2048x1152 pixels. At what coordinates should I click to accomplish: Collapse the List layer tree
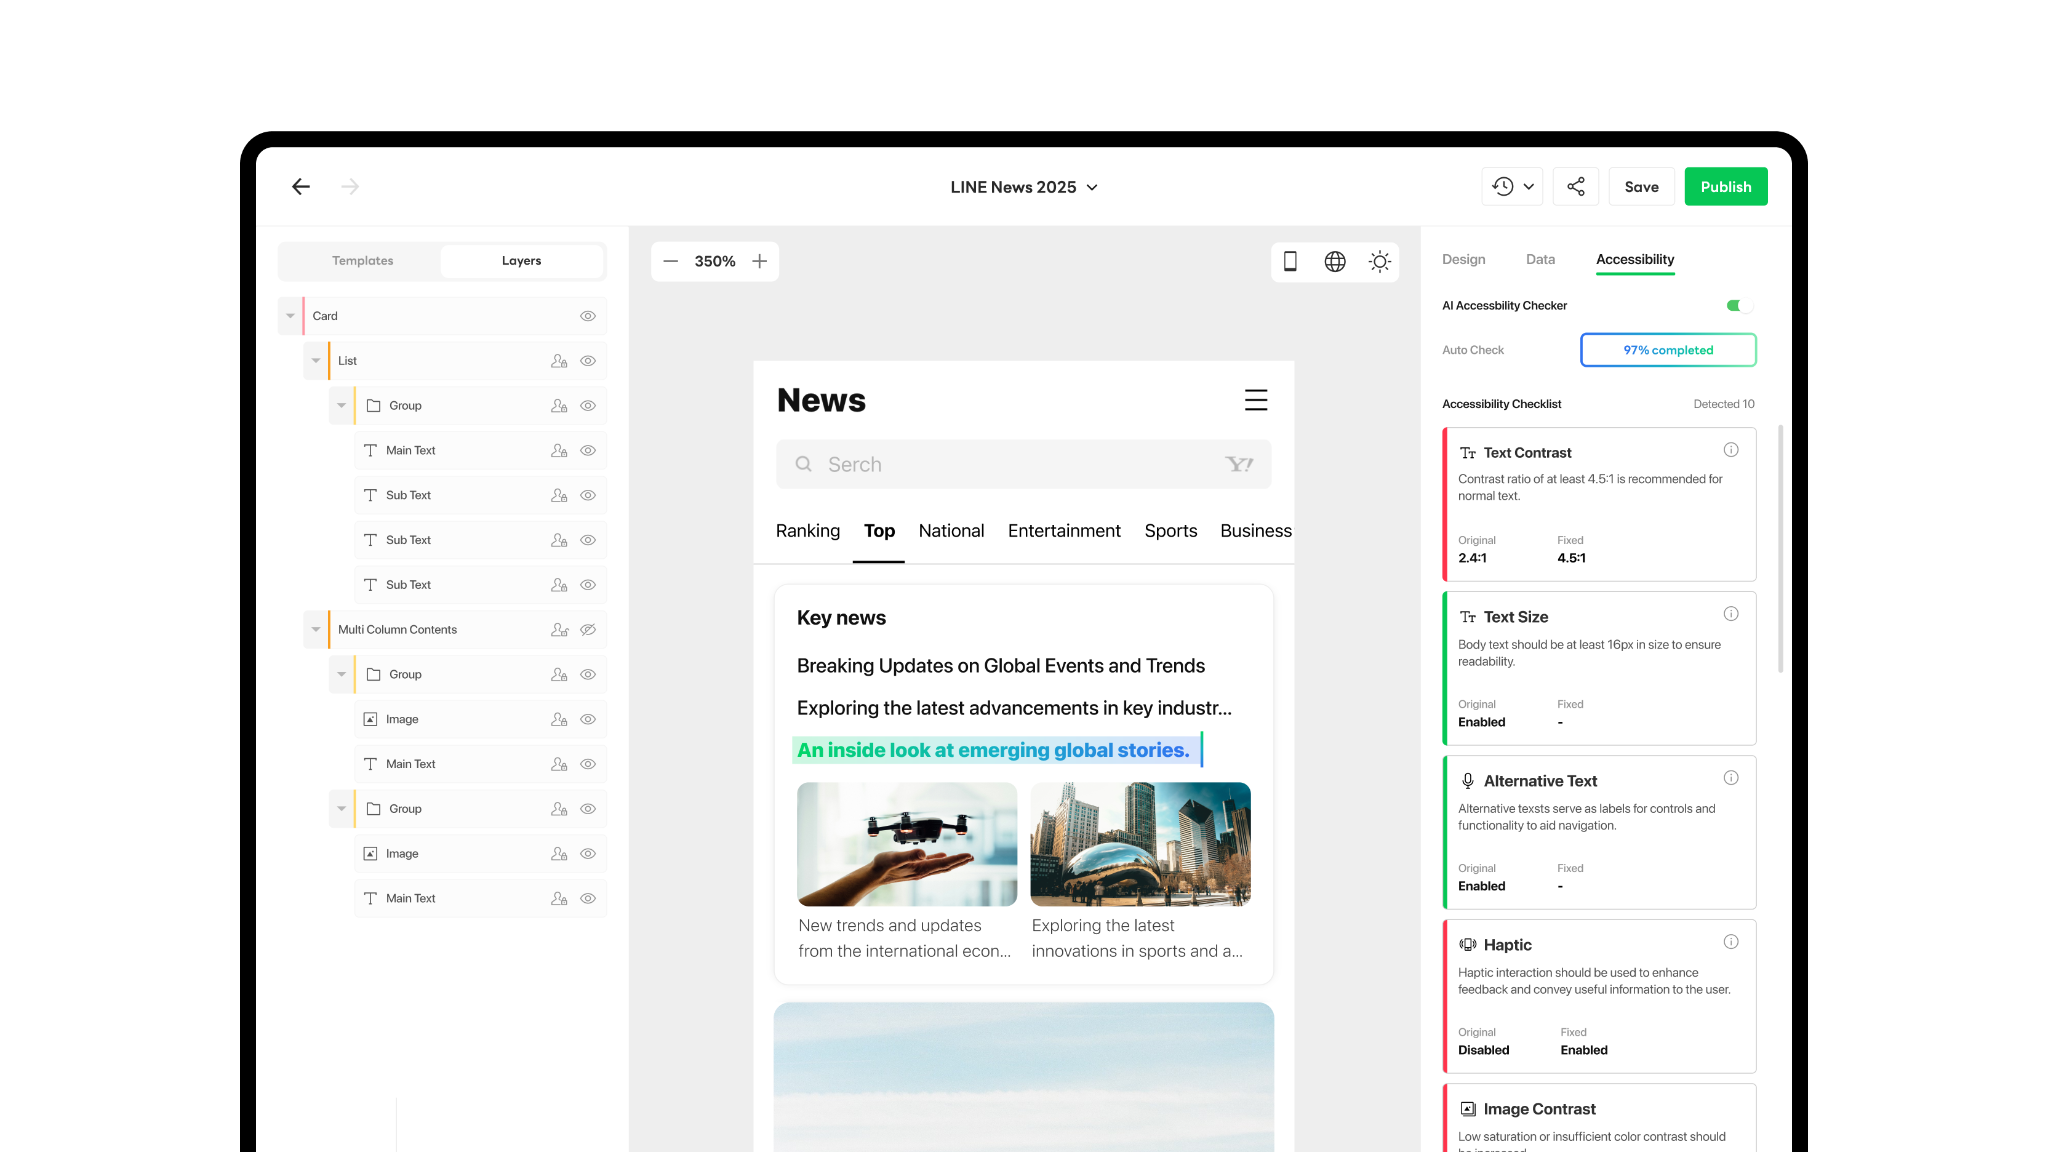click(316, 361)
